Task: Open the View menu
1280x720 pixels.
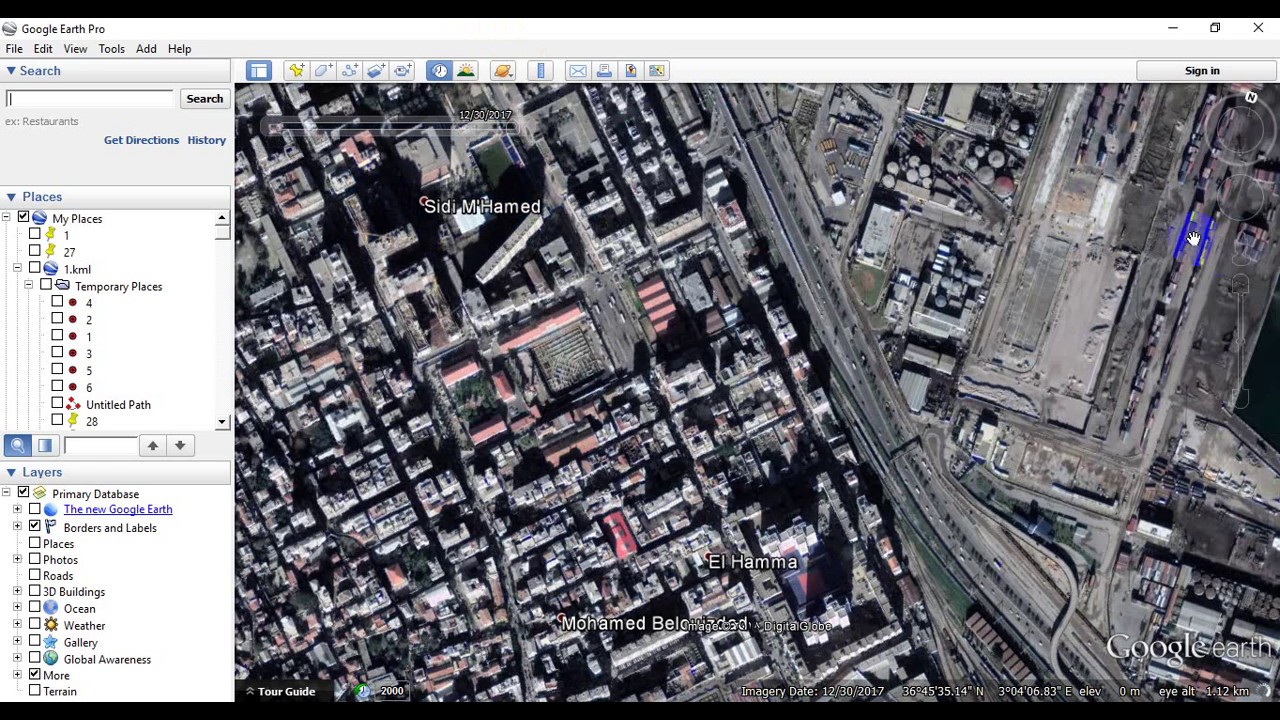Action: [x=75, y=48]
